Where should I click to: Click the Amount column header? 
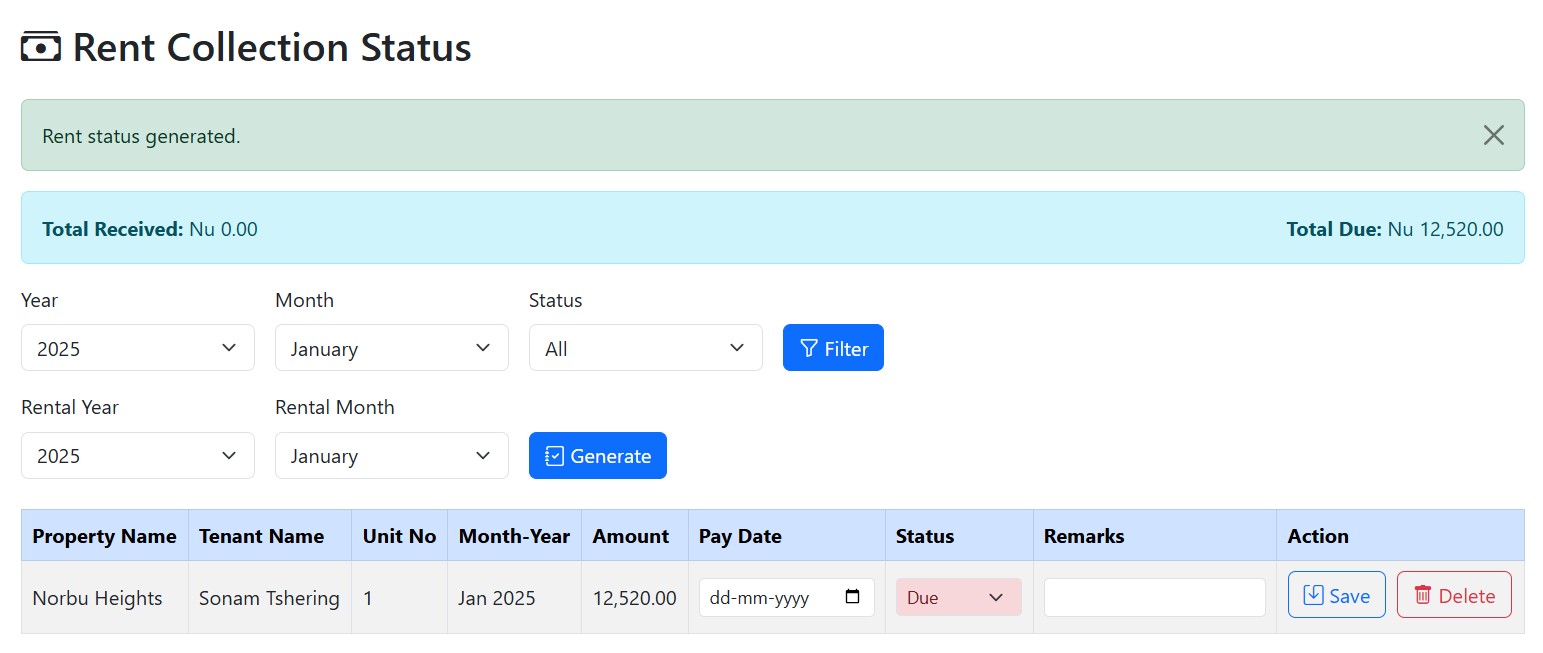click(630, 536)
